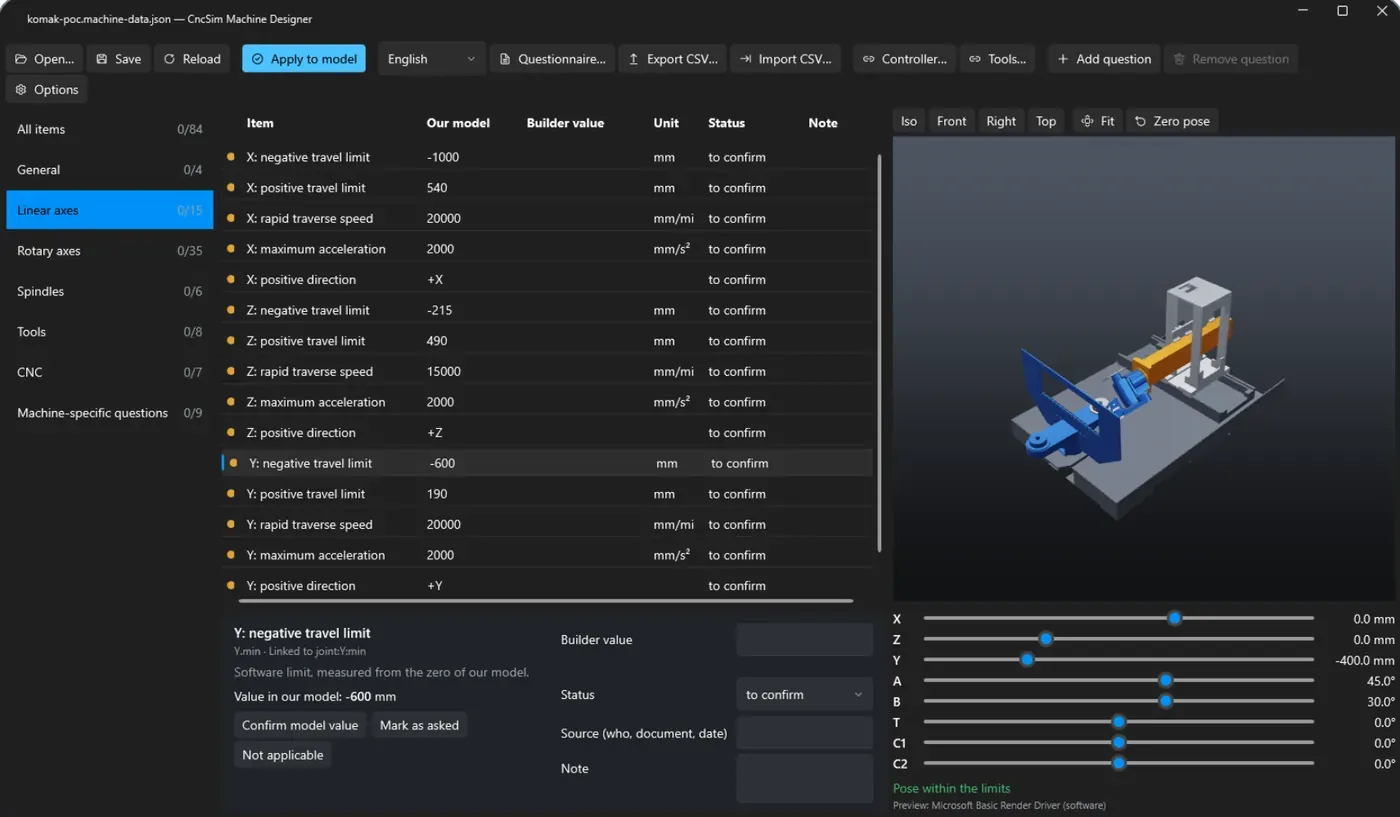1400x817 pixels.
Task: Confirm model value for Y negative limit
Action: click(300, 725)
